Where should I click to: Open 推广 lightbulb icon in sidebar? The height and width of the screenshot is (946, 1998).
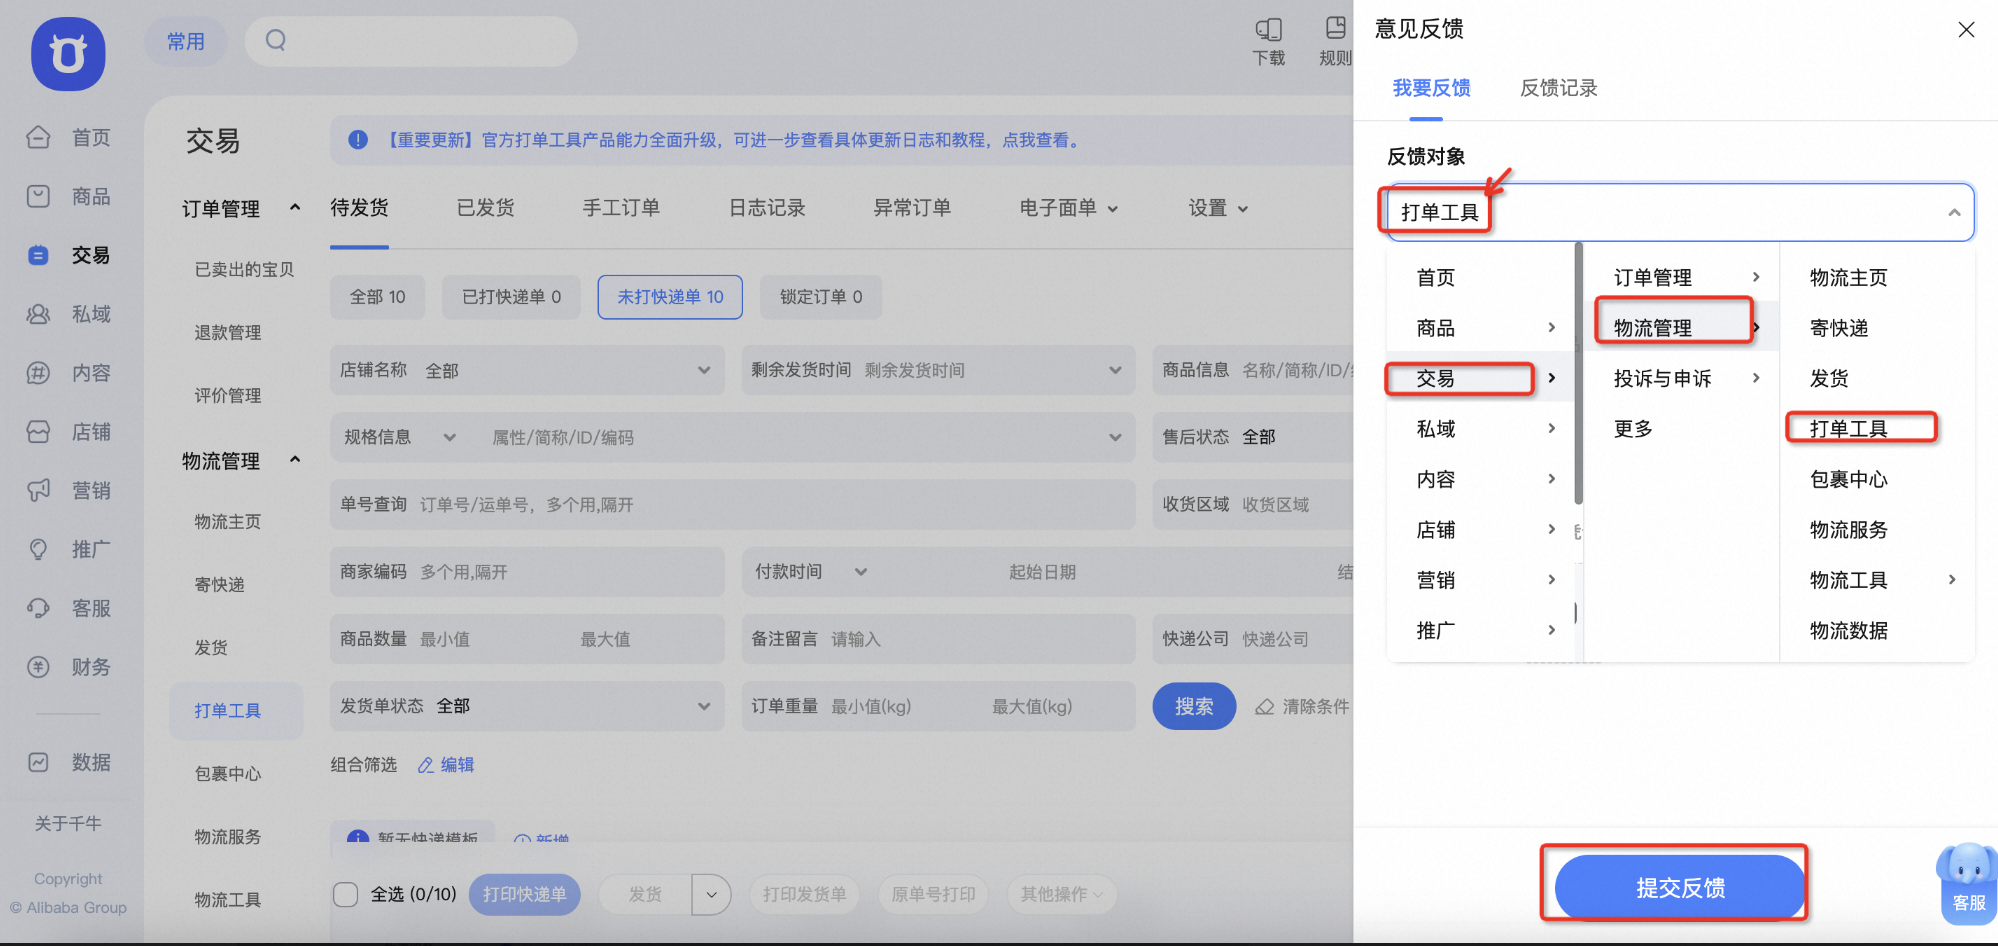click(x=38, y=549)
